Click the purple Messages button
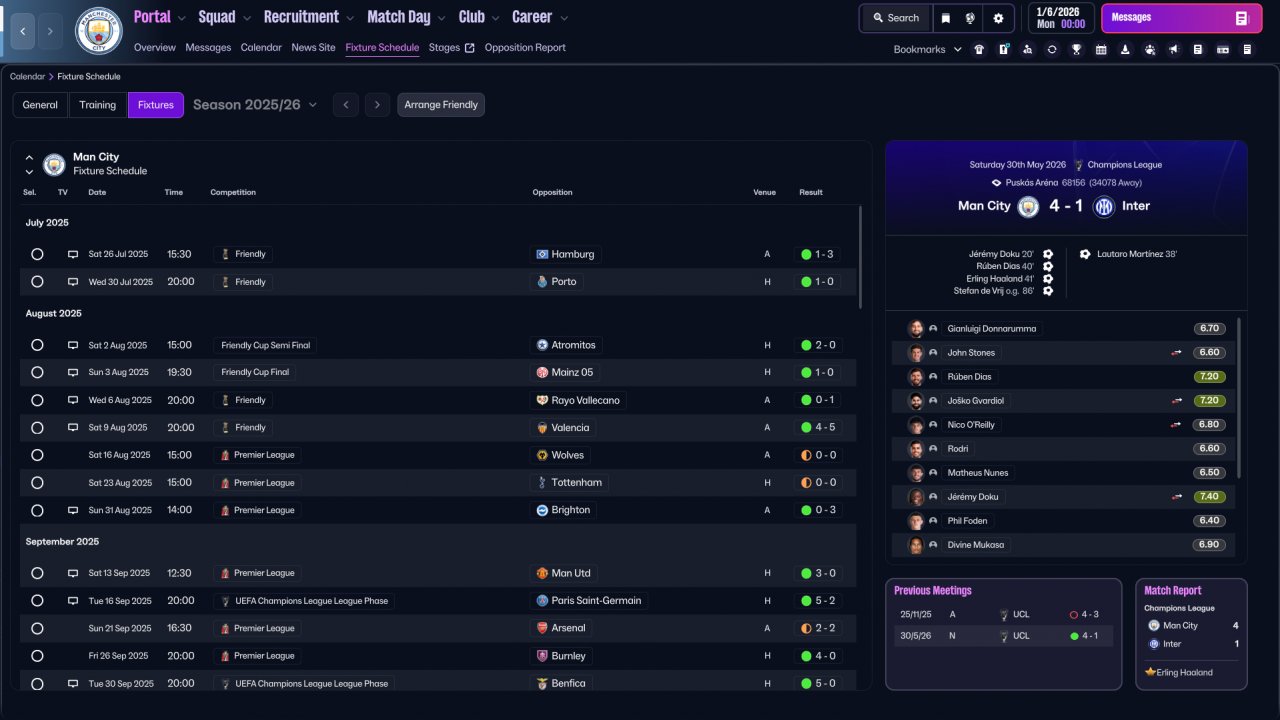 pyautogui.click(x=1181, y=18)
